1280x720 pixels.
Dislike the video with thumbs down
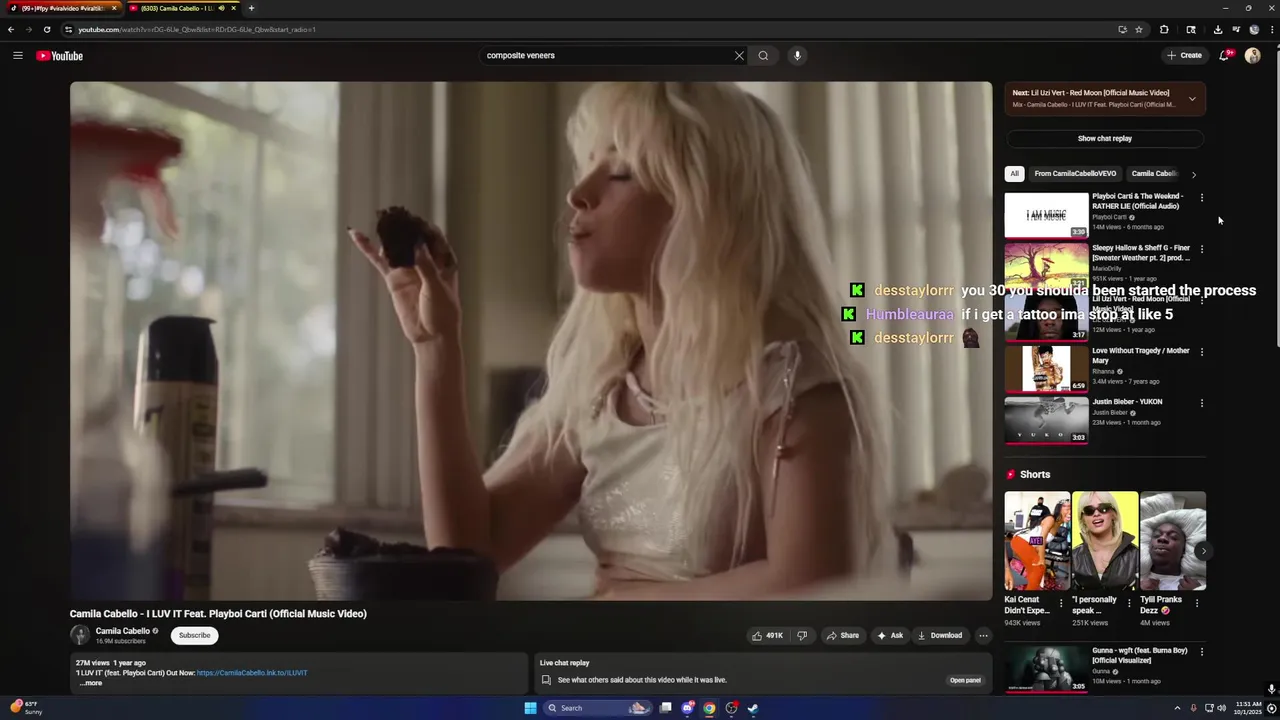click(x=802, y=635)
